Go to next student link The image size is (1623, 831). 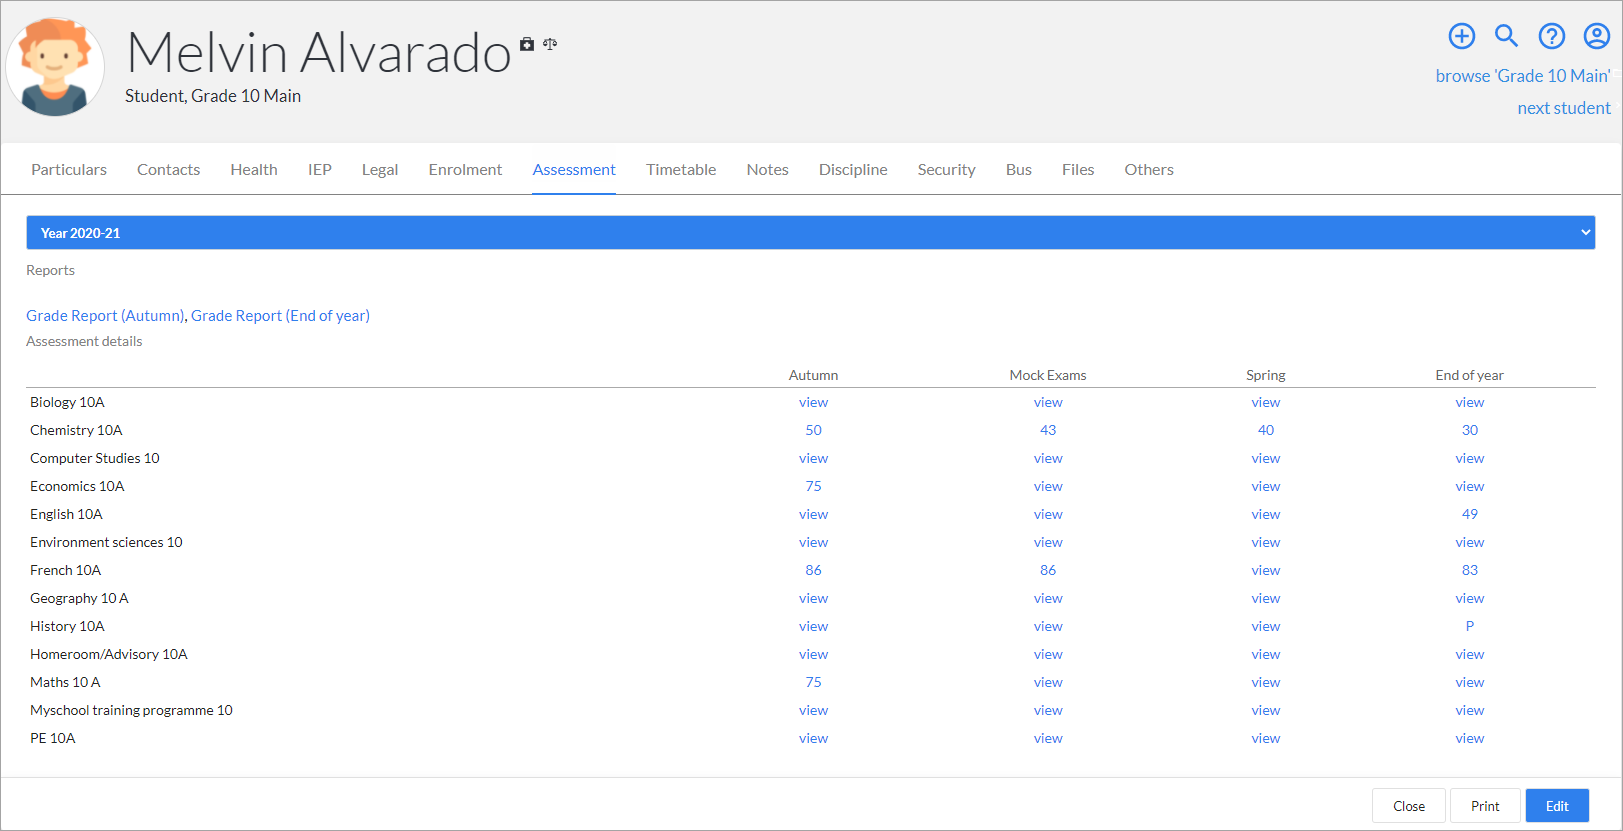(1564, 108)
